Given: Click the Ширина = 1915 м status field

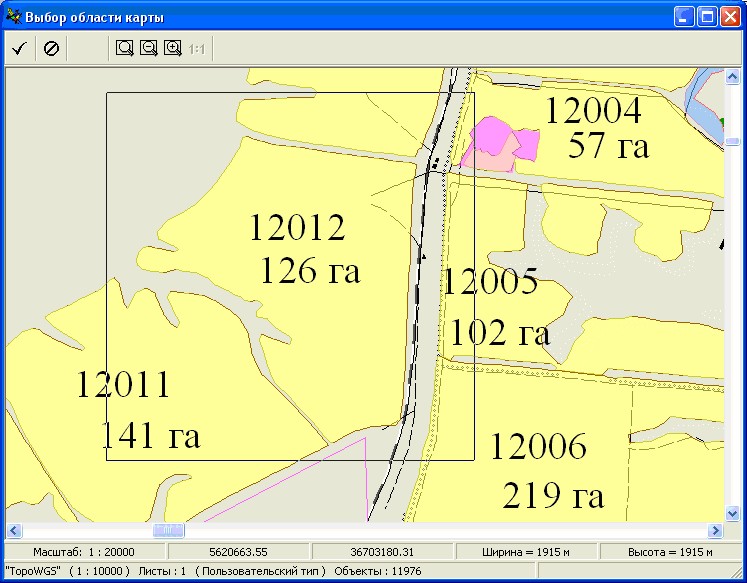Looking at the screenshot, I should click(x=525, y=552).
